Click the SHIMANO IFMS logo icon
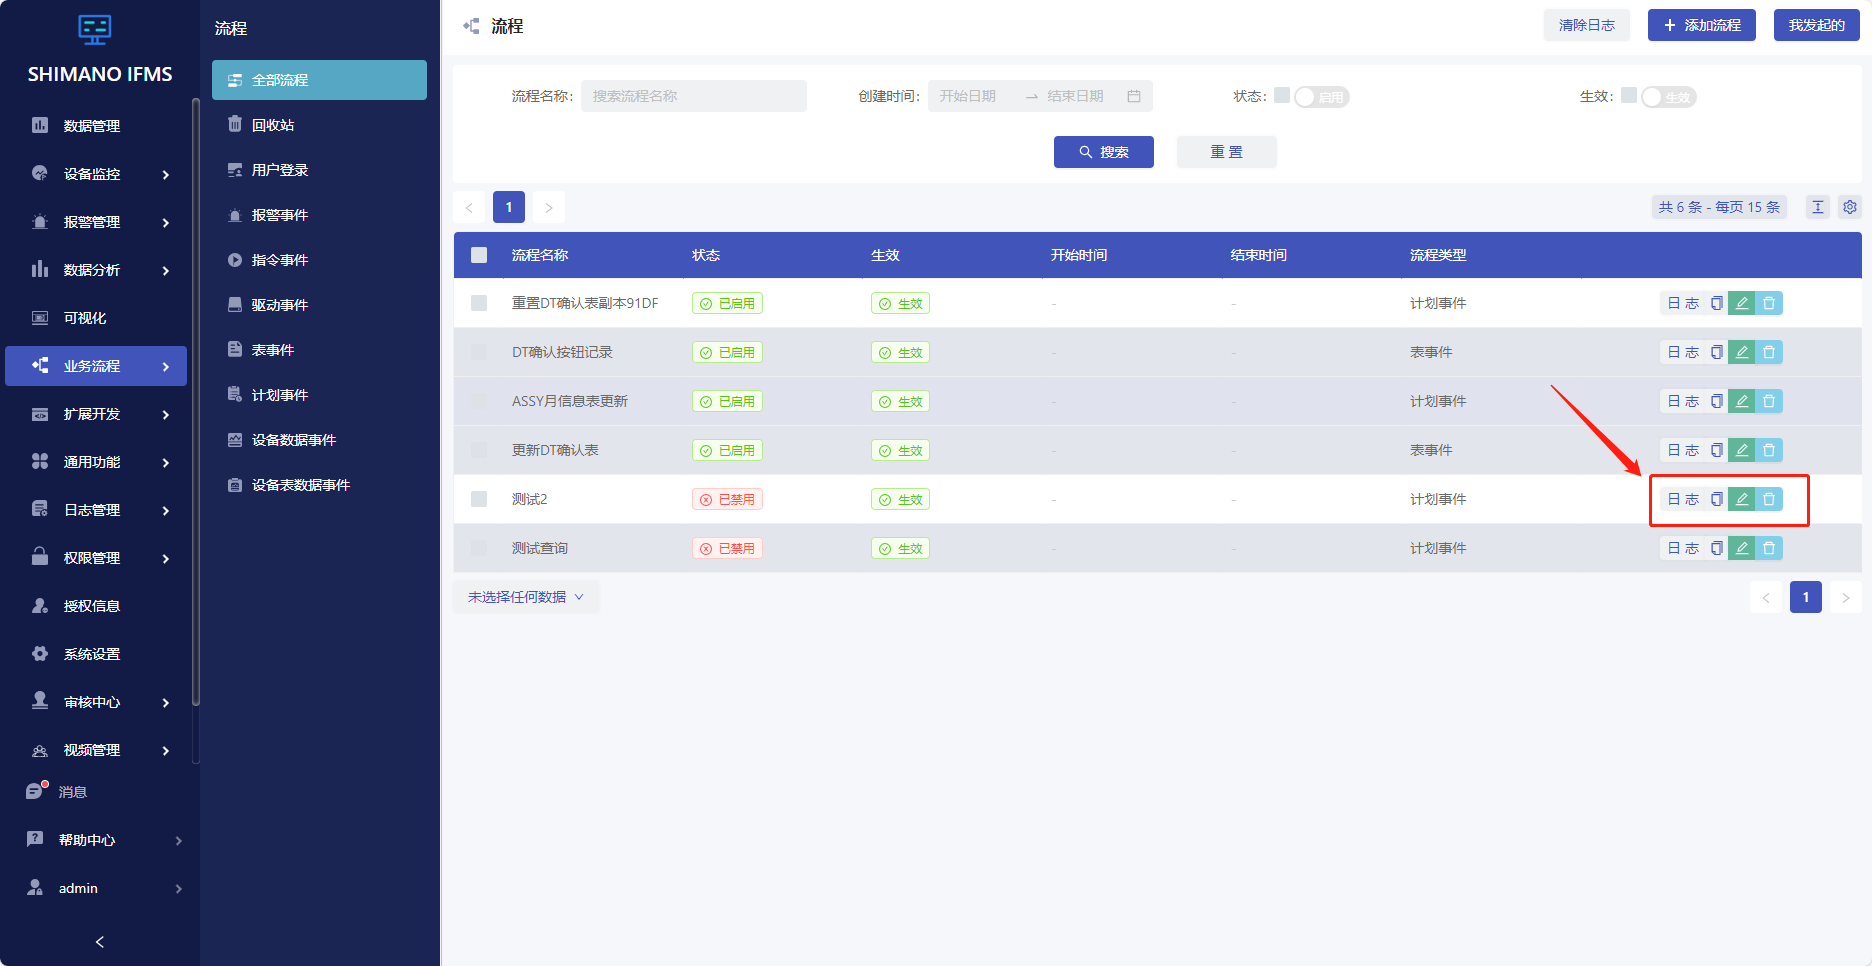The image size is (1872, 966). point(95,31)
